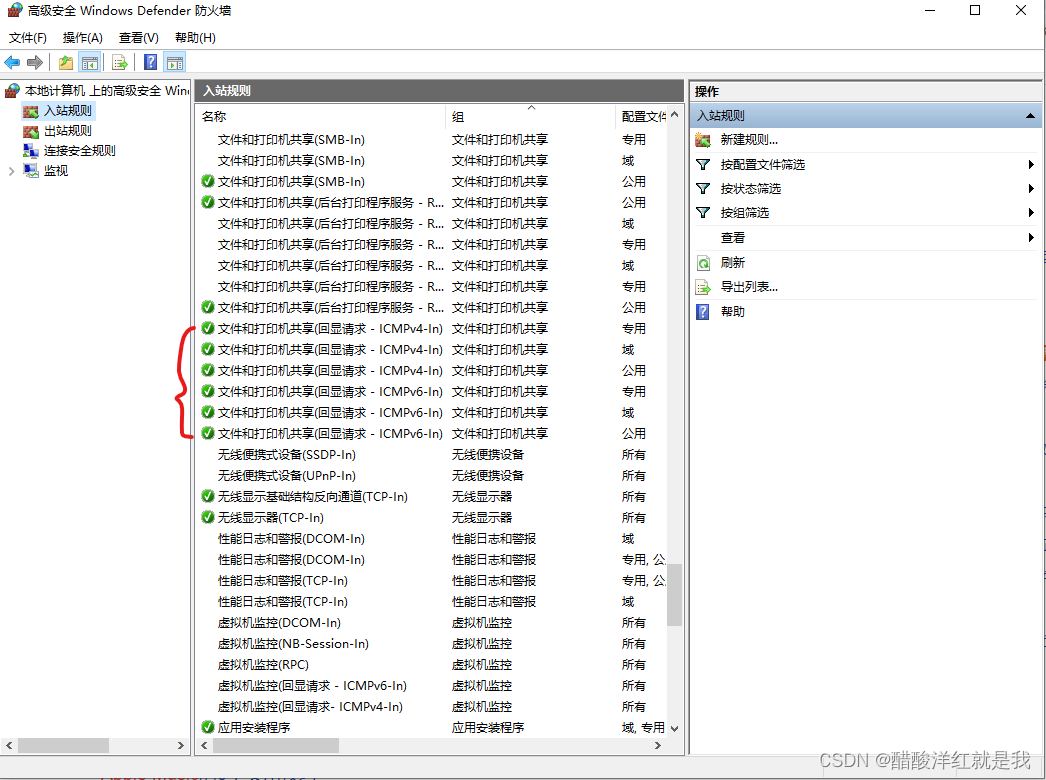
Task: Collapse the 入站规则 actions section header
Action: (1030, 116)
